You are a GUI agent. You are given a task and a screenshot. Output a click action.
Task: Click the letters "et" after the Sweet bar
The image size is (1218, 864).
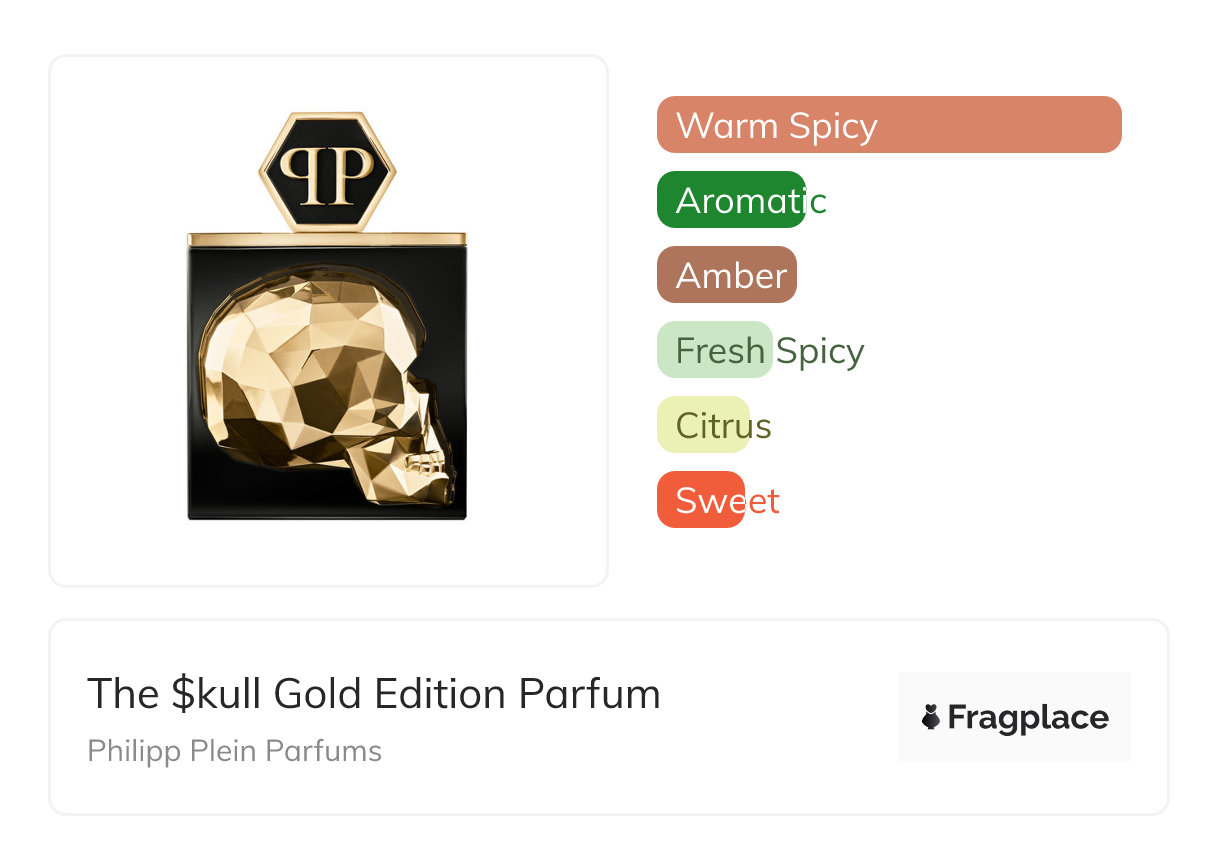764,501
